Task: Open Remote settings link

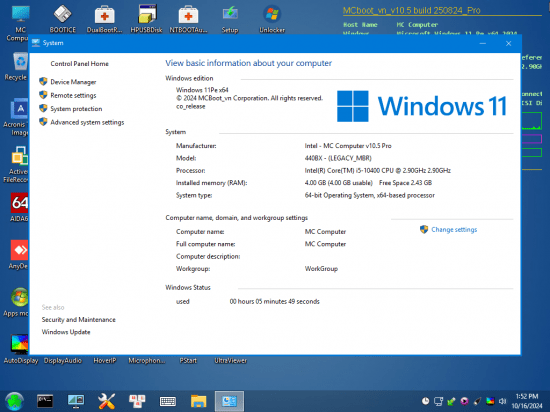Action: click(x=73, y=95)
